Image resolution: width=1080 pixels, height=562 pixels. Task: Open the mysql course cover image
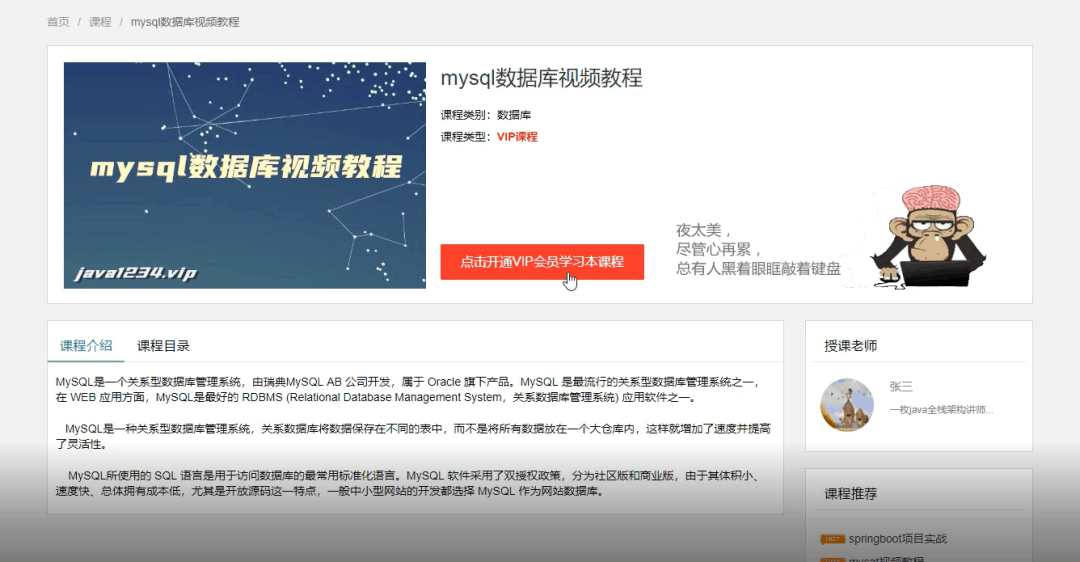click(245, 175)
